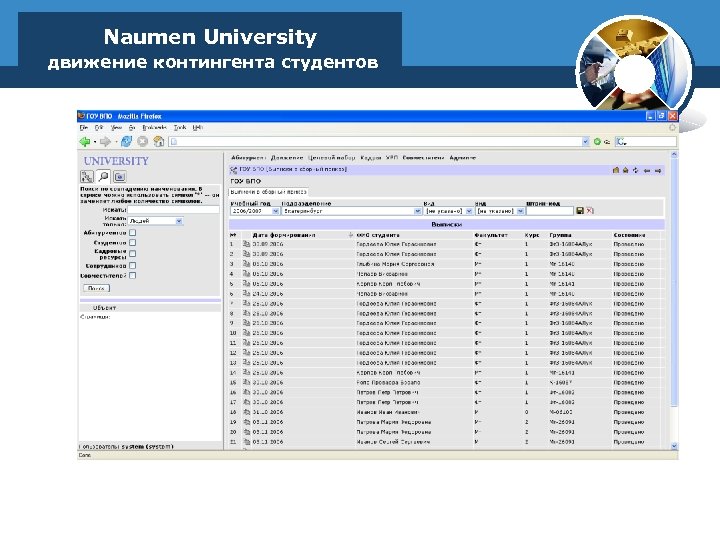Tick the Студентов checkbox
This screenshot has width=720, height=540.
[133, 242]
